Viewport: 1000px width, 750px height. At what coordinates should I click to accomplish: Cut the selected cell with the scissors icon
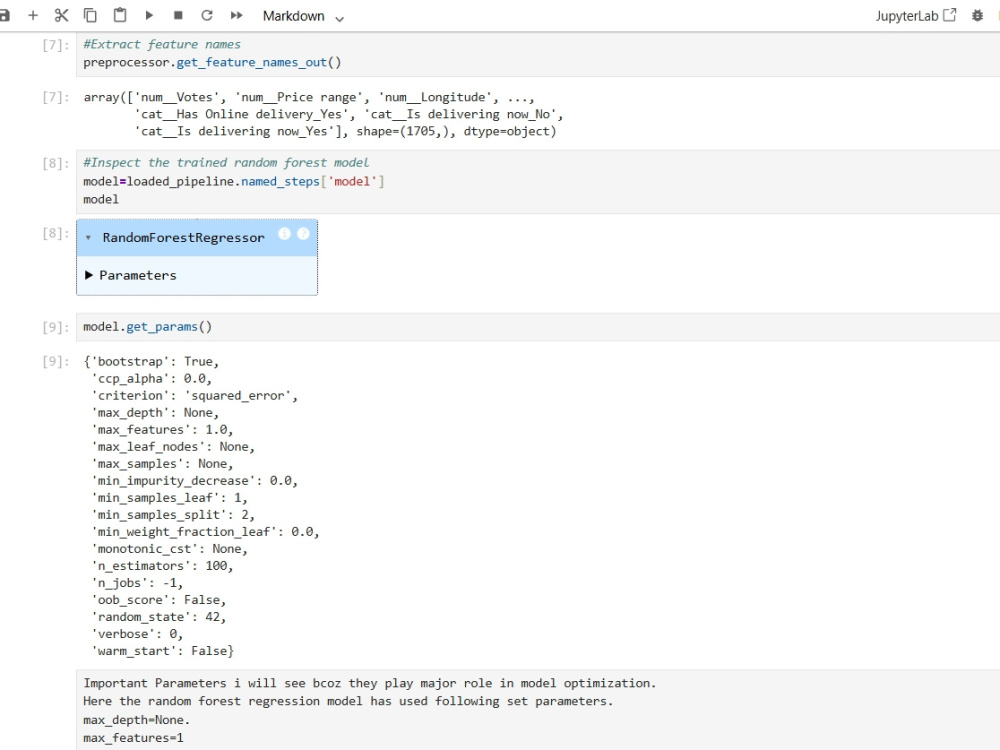pos(61,15)
